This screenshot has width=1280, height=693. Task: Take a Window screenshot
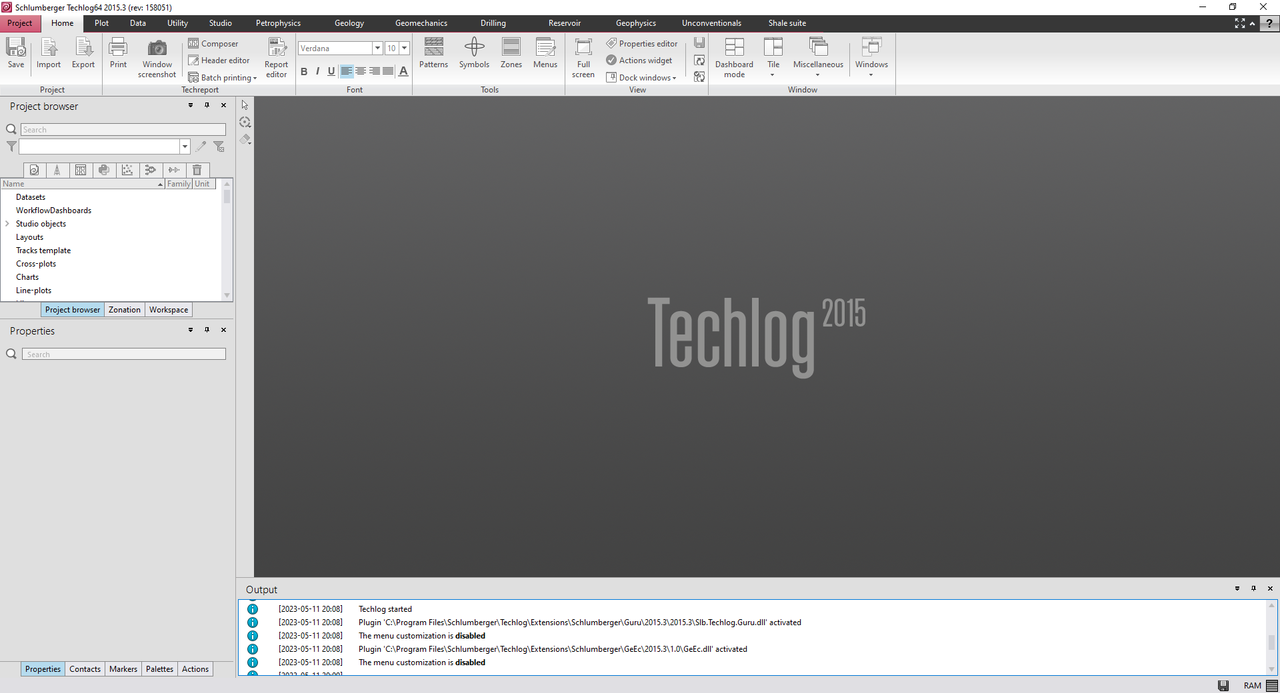pyautogui.click(x=157, y=58)
